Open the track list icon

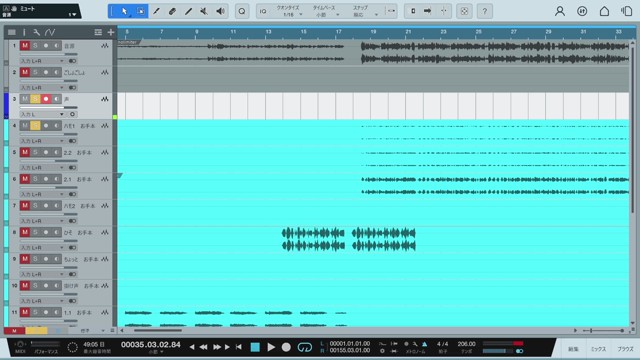tap(12, 32)
